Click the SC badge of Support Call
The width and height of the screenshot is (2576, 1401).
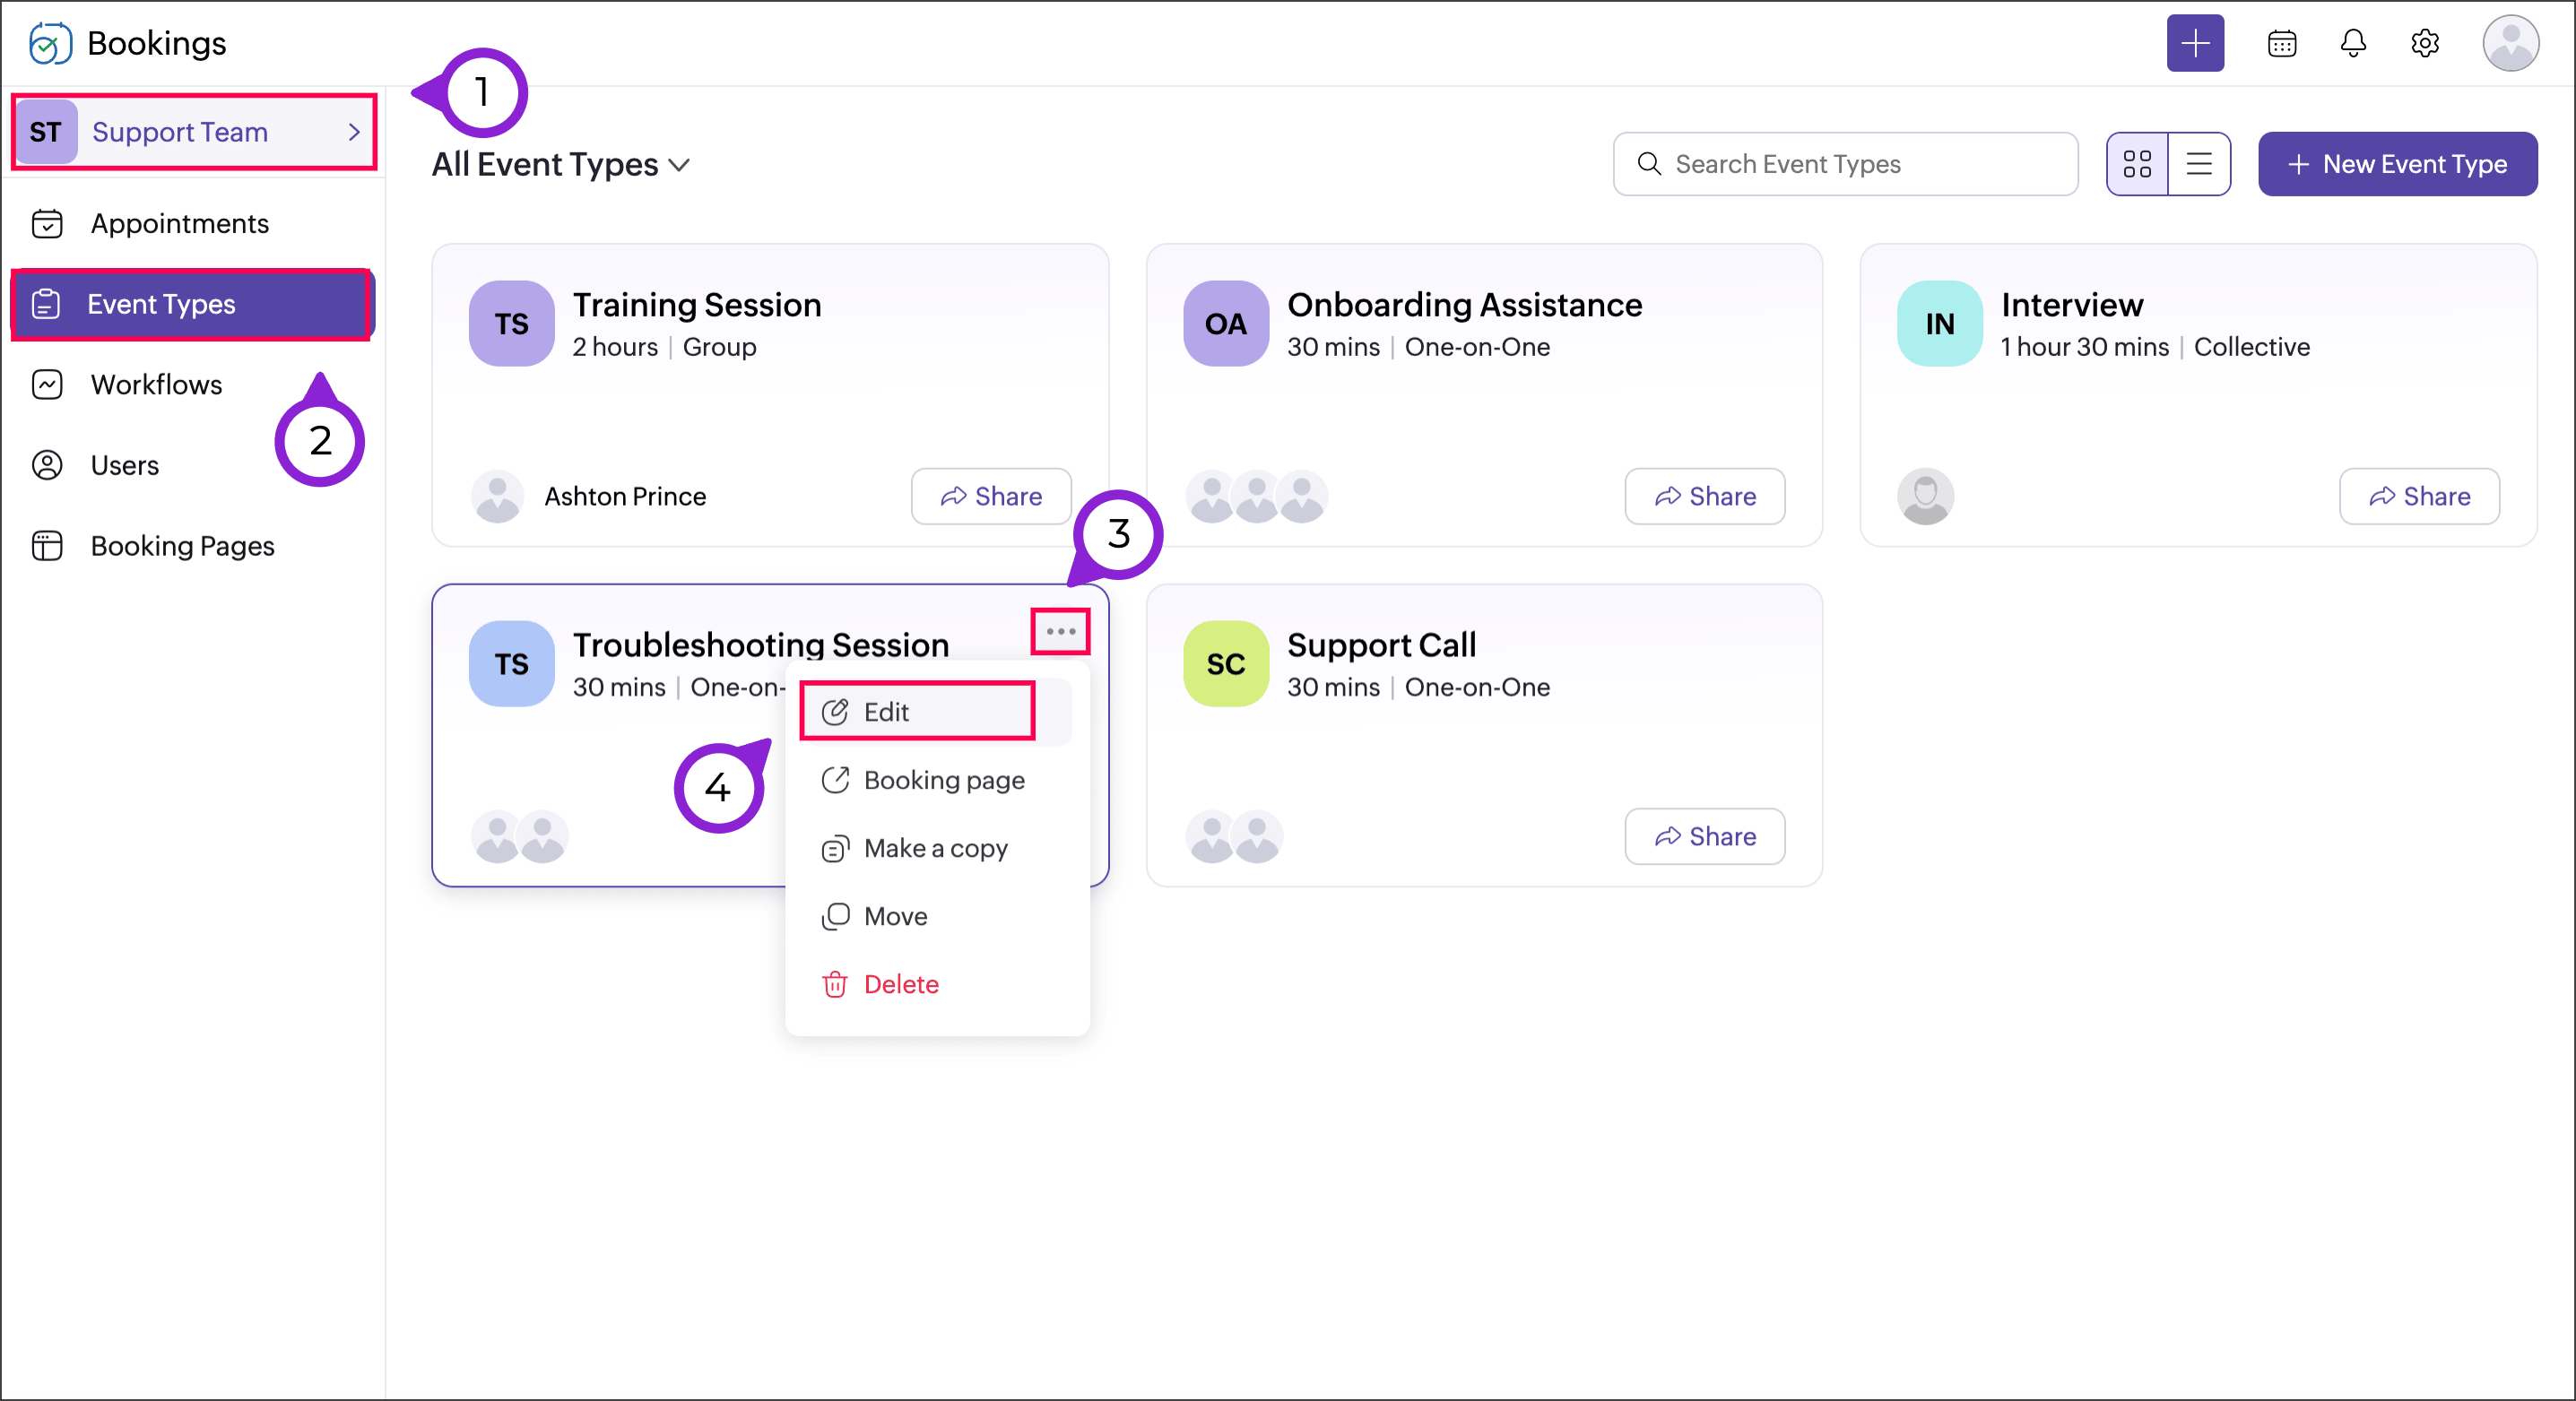[1225, 663]
